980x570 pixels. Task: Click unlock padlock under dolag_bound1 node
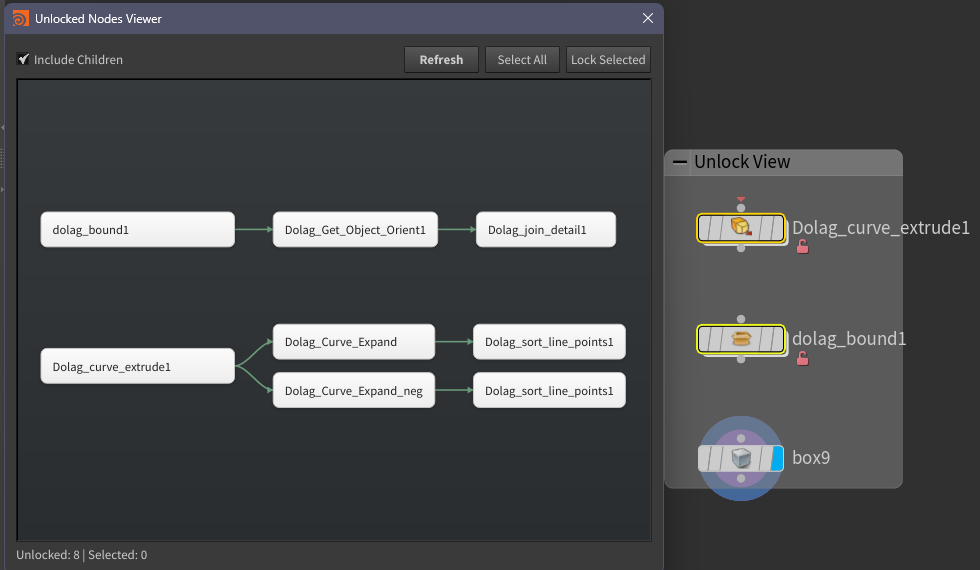802,358
